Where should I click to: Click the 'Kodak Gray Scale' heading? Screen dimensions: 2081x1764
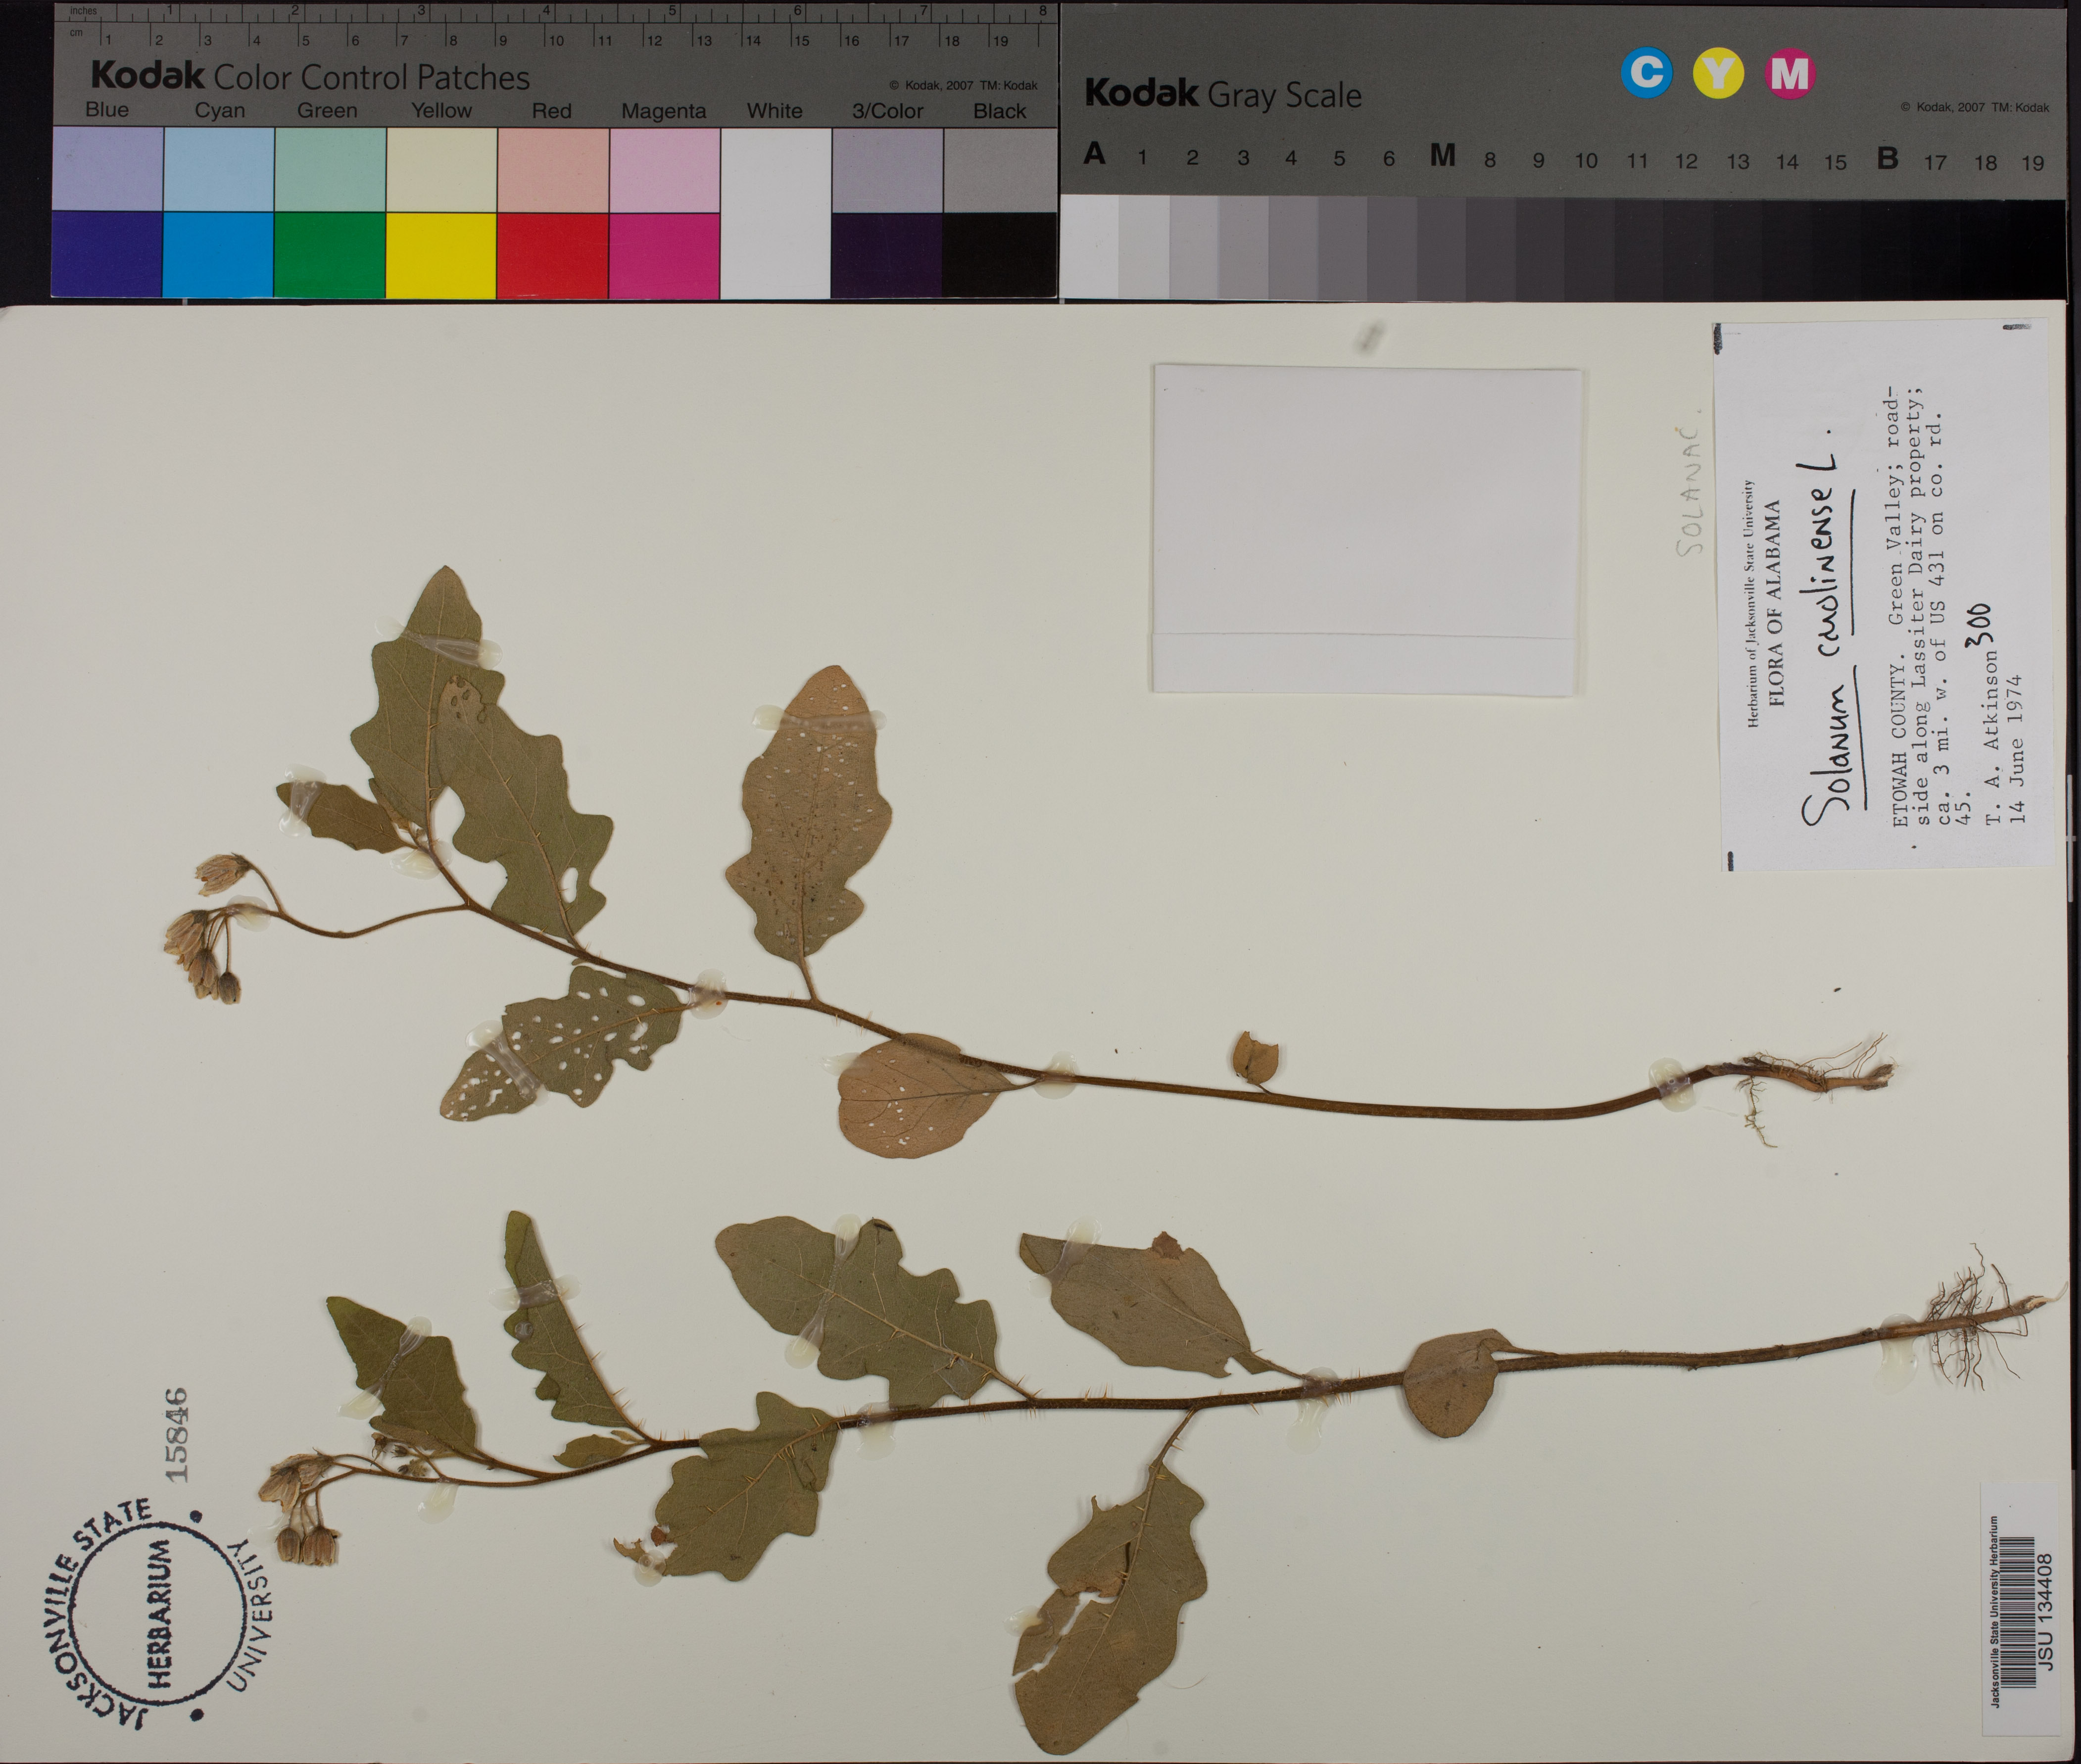pyautogui.click(x=1223, y=95)
